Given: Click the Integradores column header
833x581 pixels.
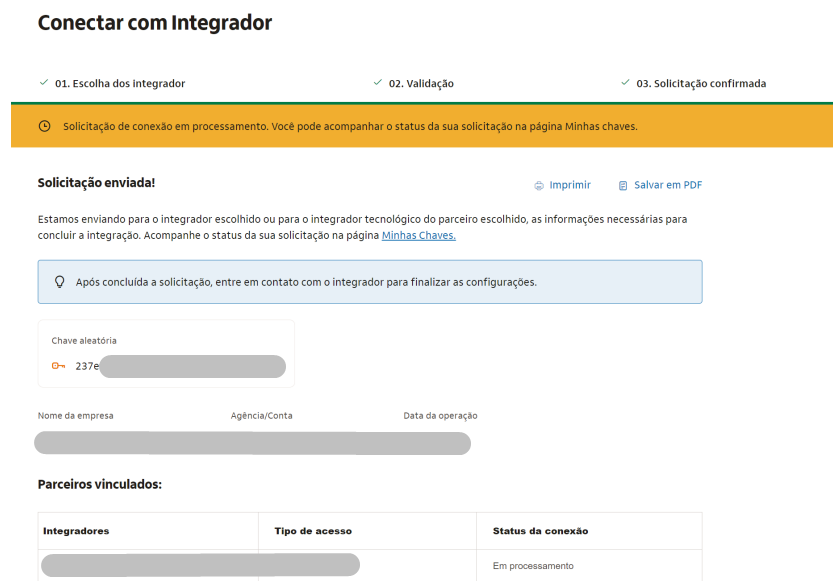Looking at the screenshot, I should [76, 531].
